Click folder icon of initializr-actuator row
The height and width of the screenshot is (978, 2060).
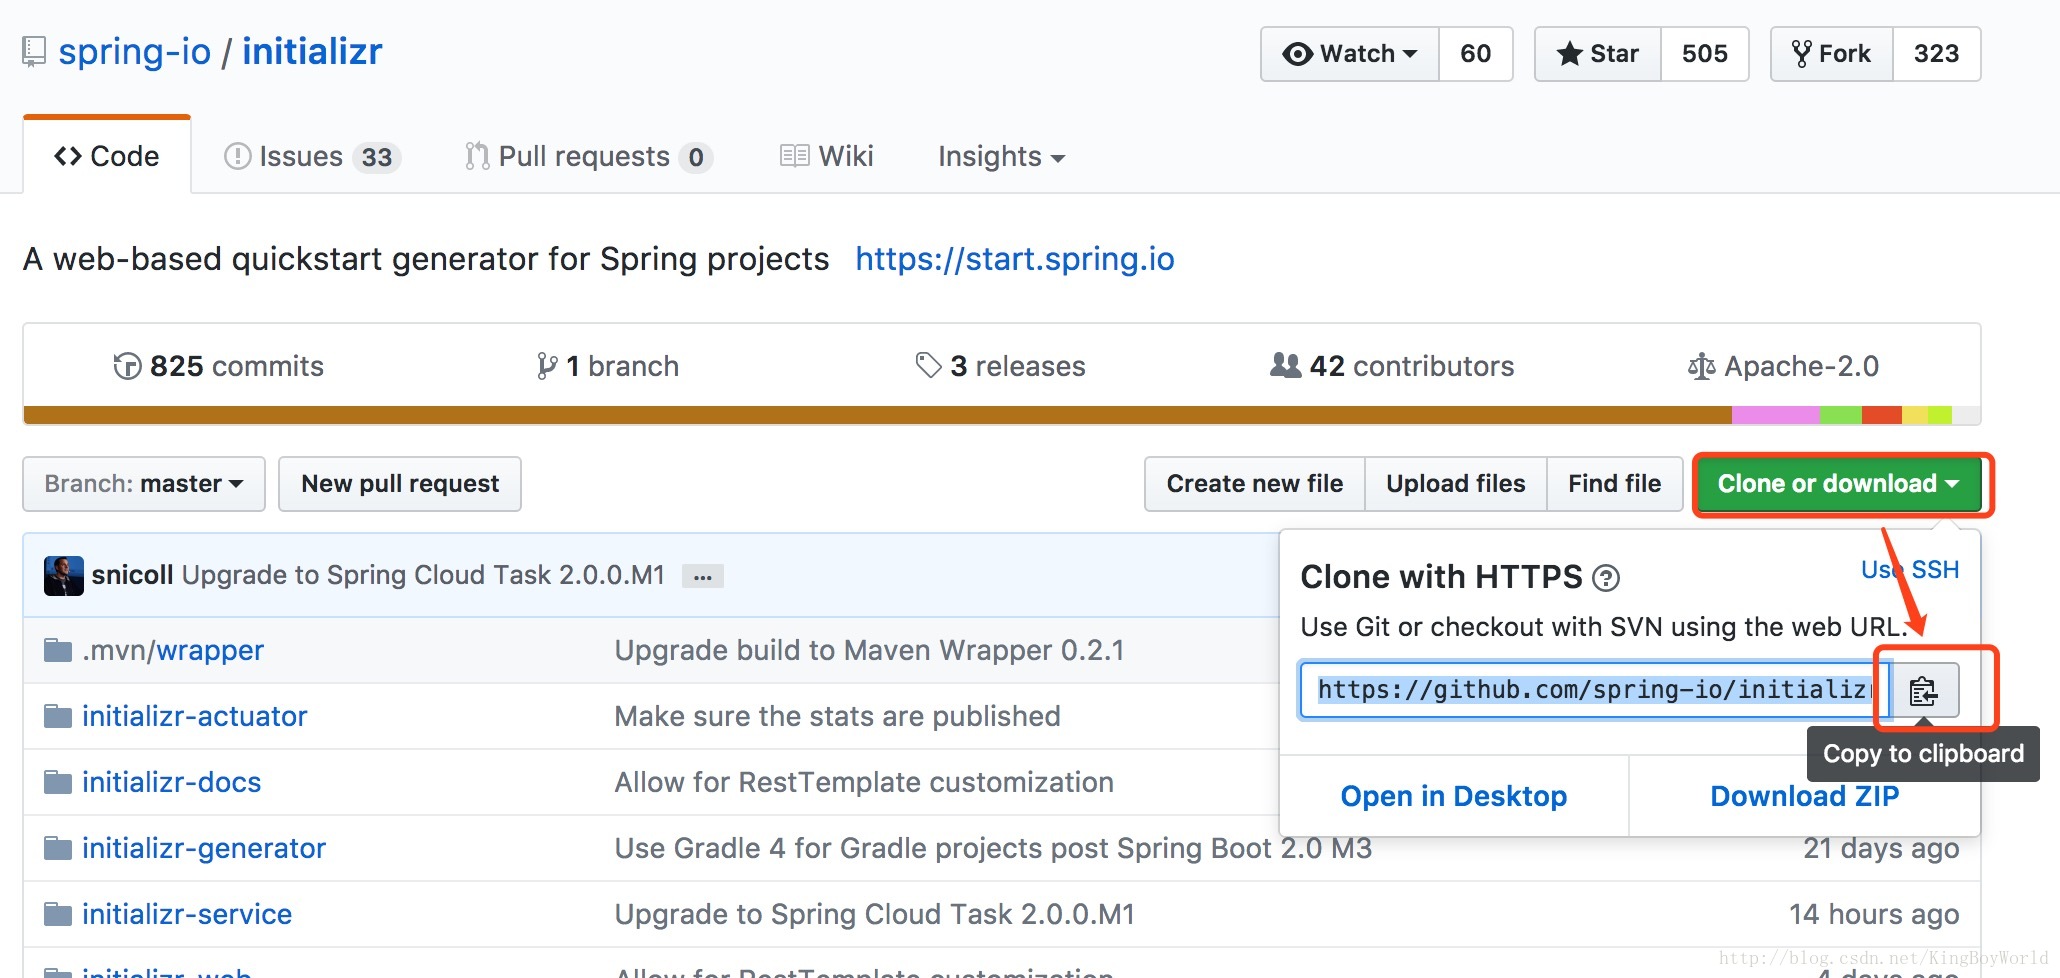click(x=58, y=716)
